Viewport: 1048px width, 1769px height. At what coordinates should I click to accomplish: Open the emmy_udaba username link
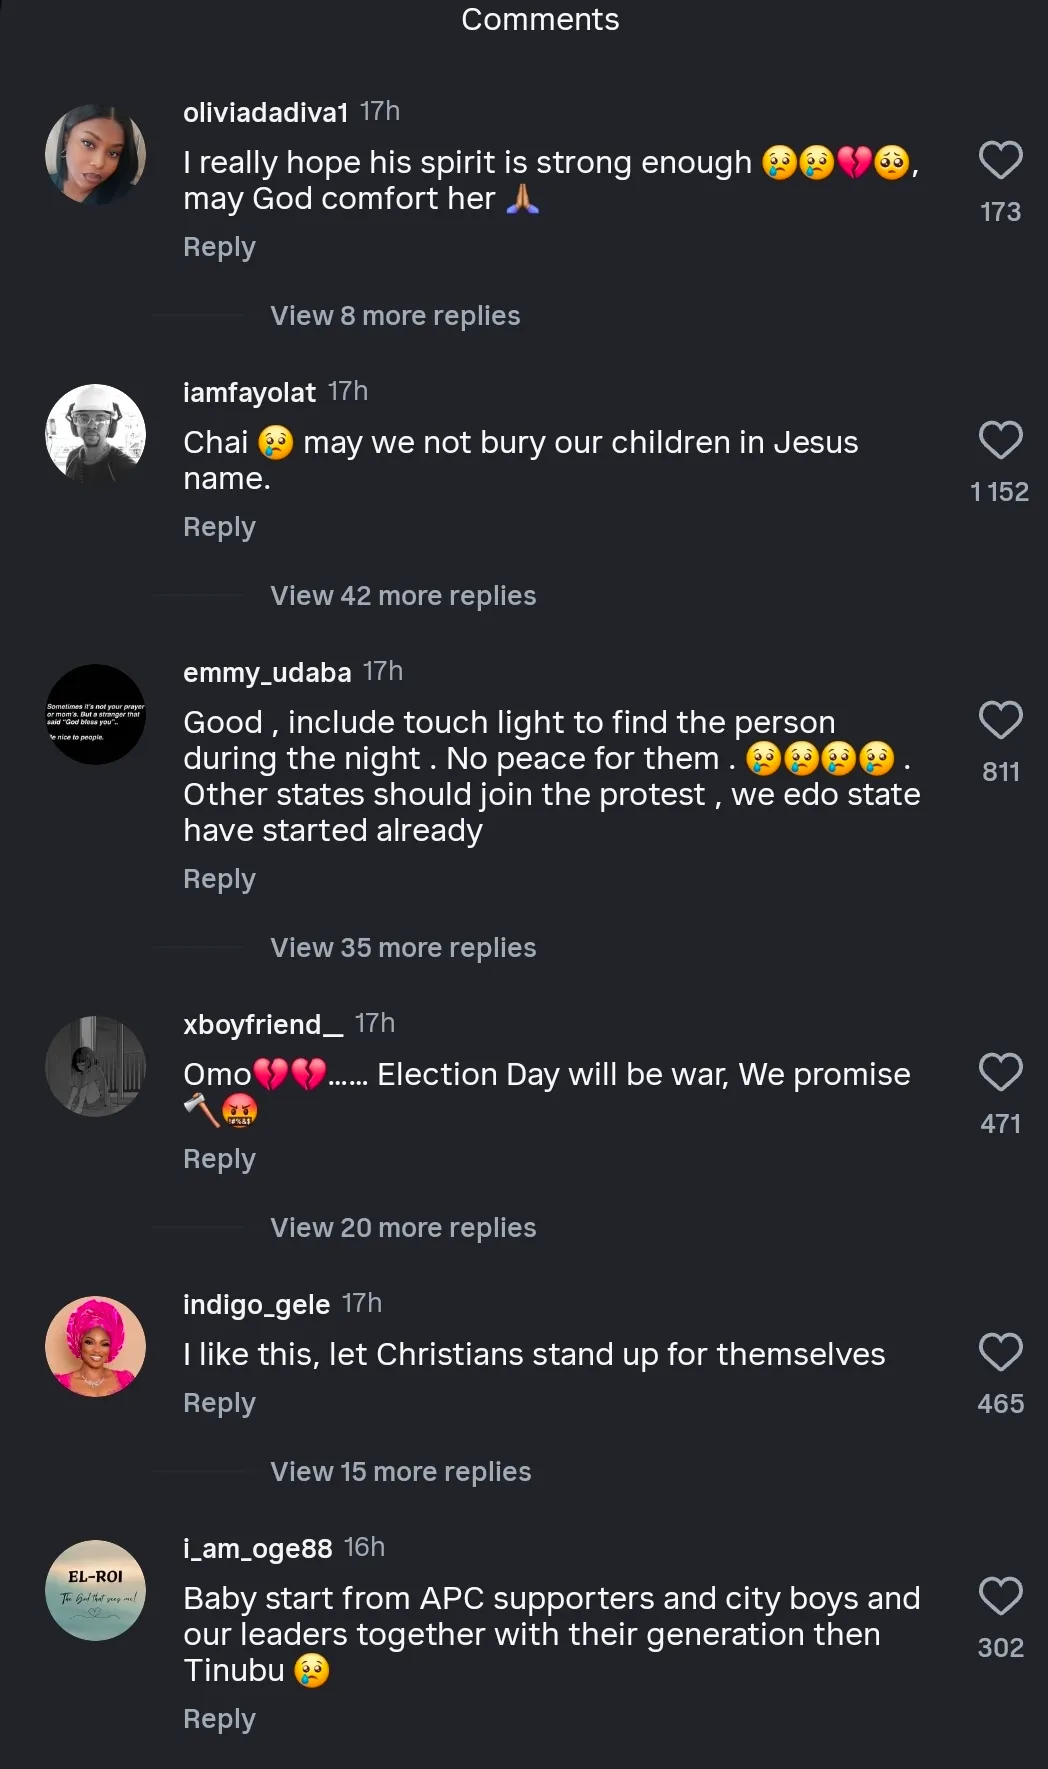coord(267,673)
